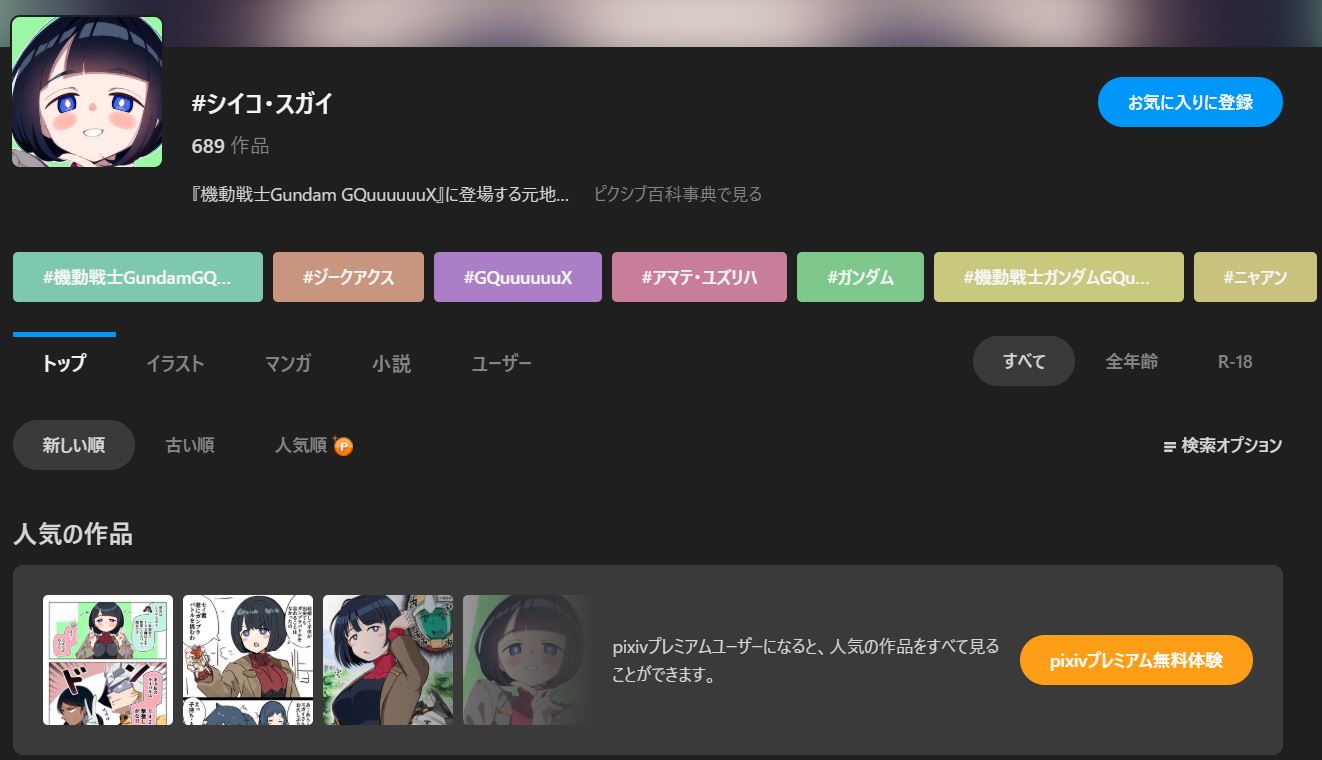Click the 人気の作品 heading

(73, 534)
